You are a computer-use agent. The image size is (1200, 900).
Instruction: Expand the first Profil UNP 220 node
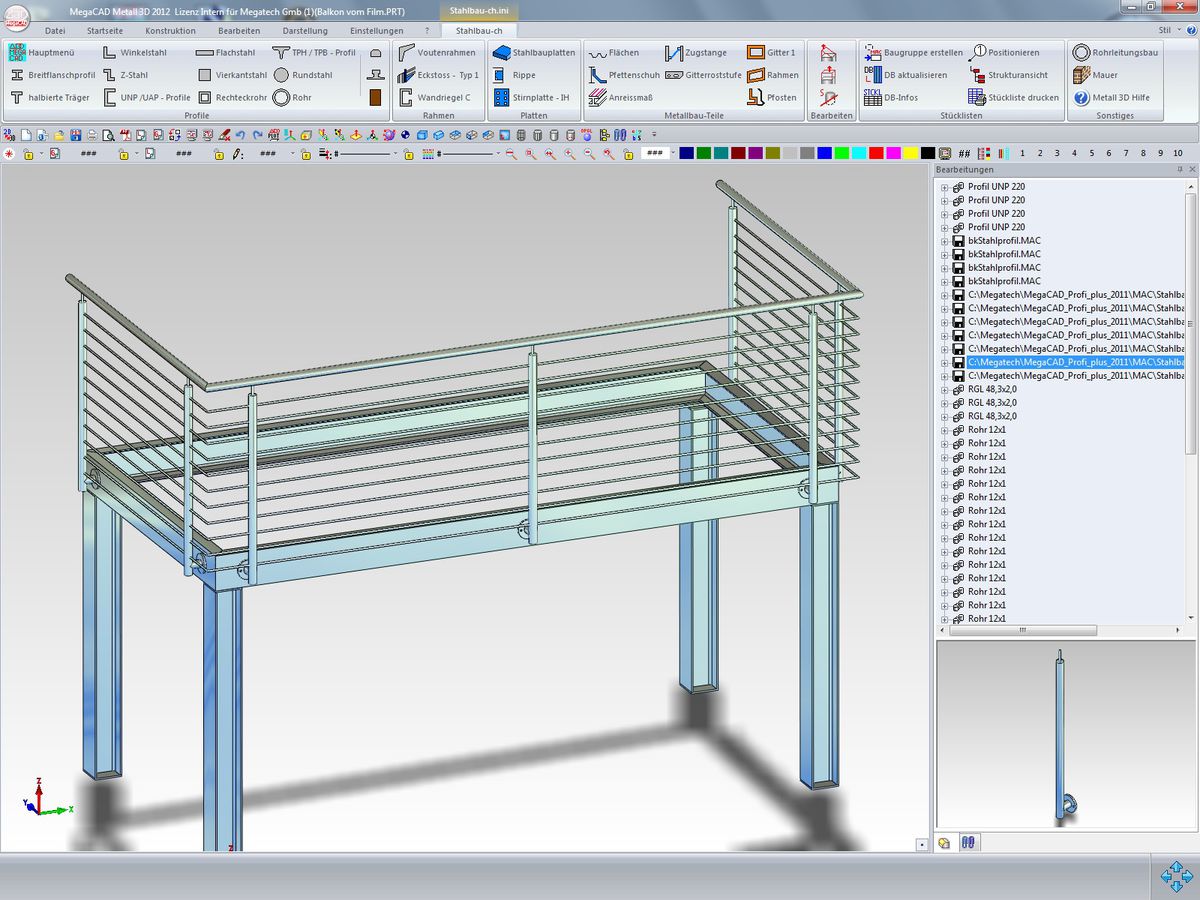coord(944,187)
